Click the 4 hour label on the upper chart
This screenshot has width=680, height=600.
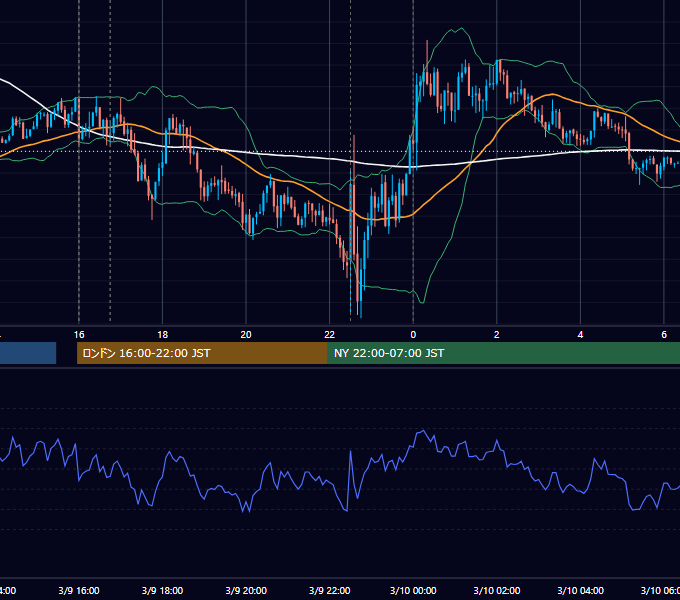tap(580, 335)
